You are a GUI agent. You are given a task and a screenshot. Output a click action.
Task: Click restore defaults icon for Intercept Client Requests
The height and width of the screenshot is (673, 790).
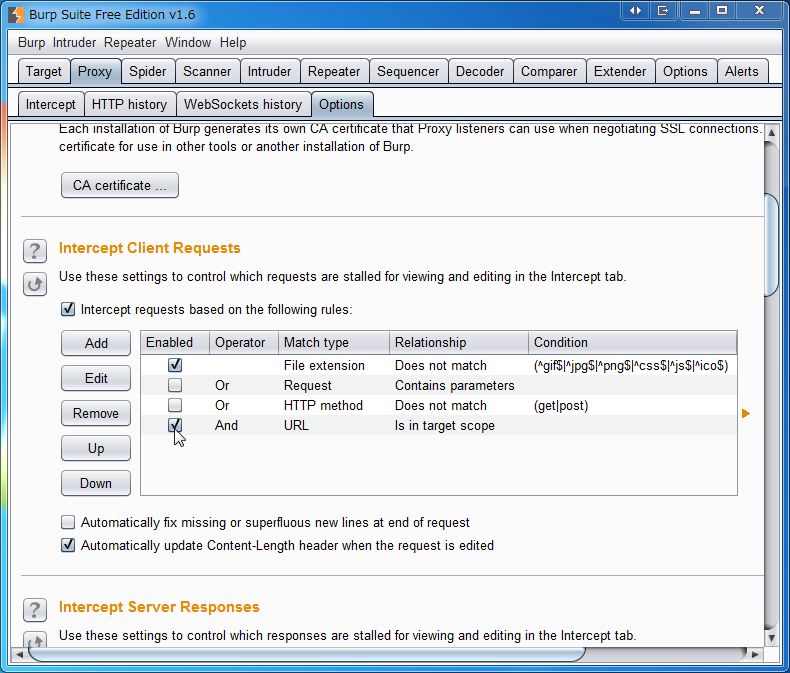coord(35,284)
